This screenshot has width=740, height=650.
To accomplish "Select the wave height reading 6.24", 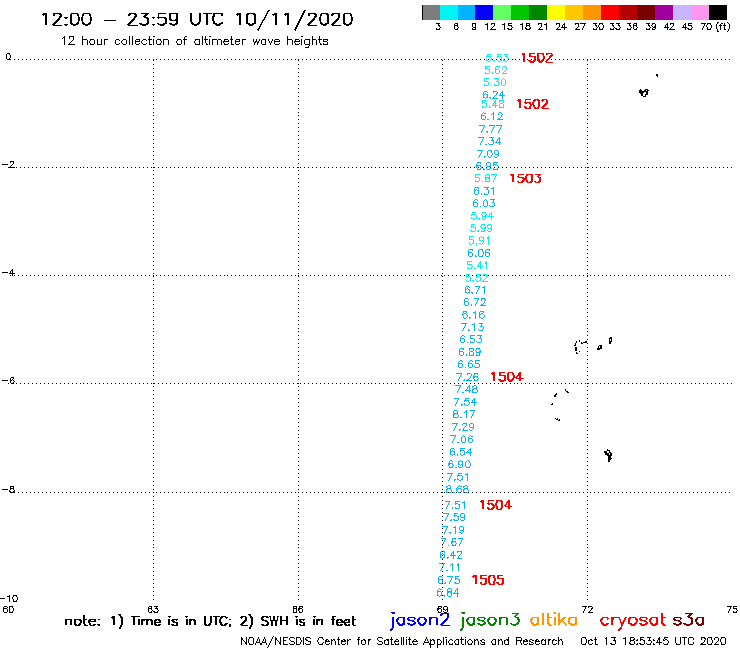I will pos(494,95).
